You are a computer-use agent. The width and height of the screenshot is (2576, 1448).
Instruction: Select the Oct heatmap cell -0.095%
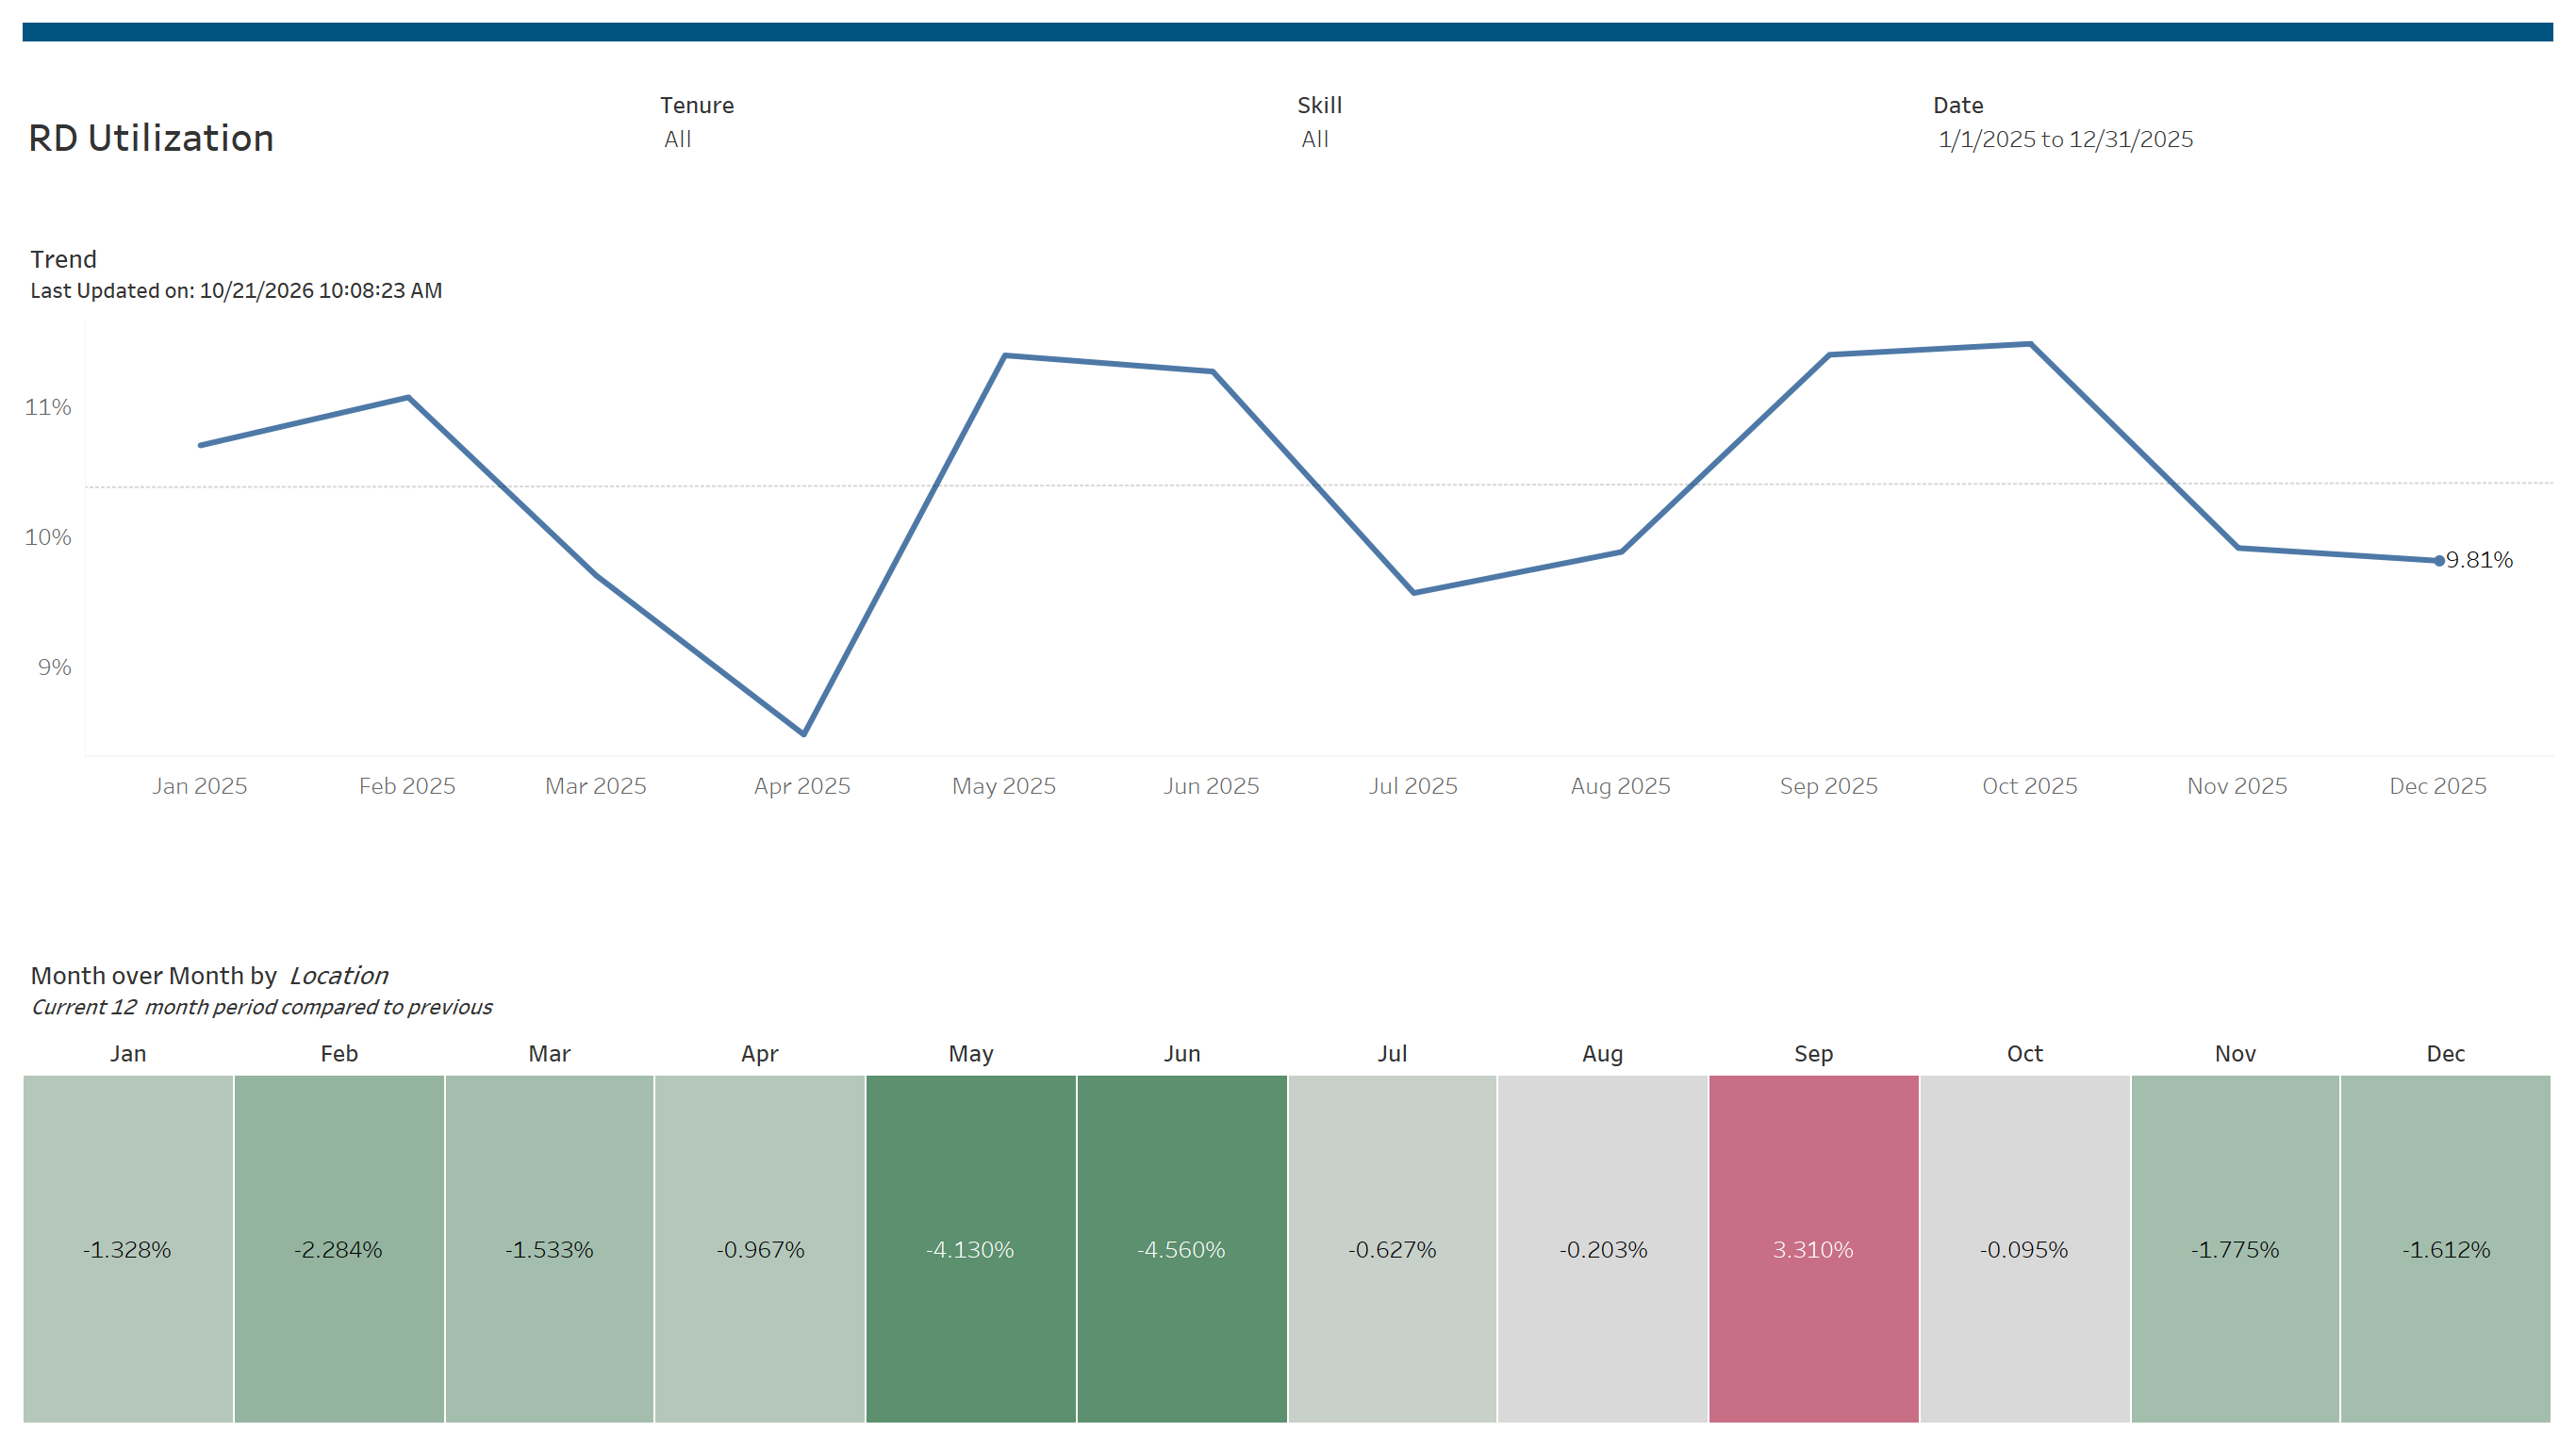coord(2025,1249)
